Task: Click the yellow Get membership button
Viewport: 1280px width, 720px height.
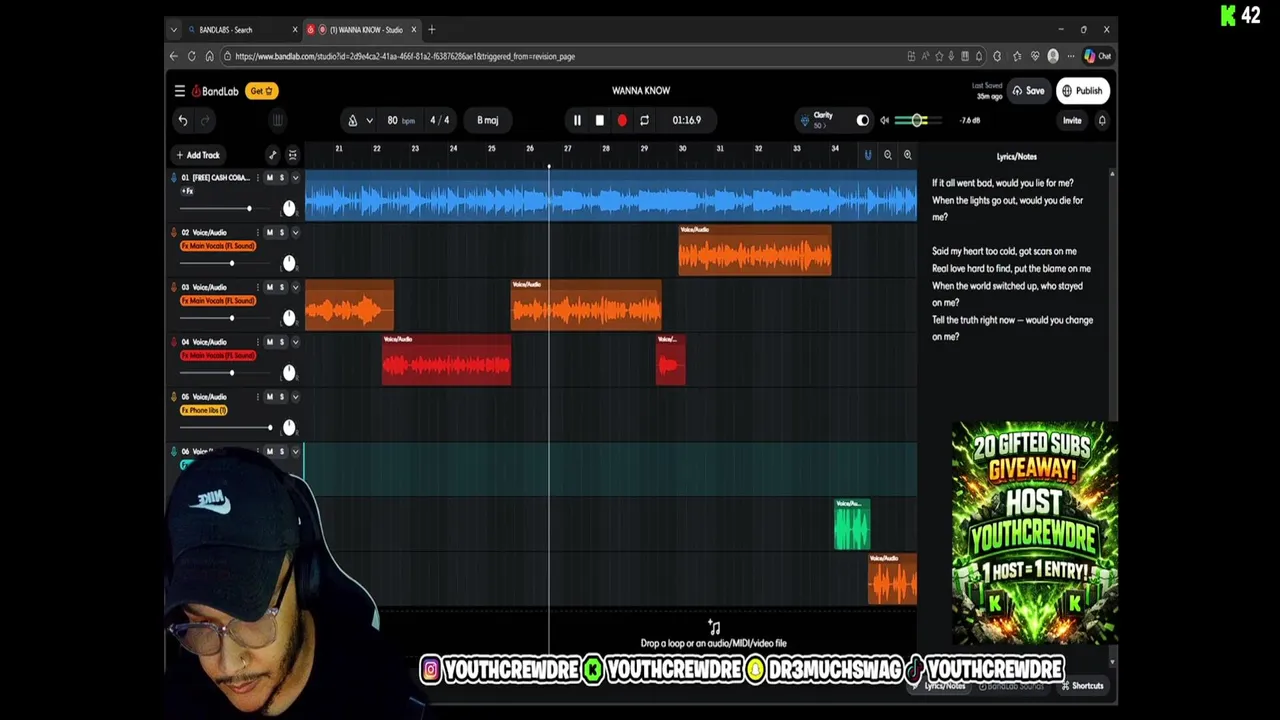Action: (262, 91)
